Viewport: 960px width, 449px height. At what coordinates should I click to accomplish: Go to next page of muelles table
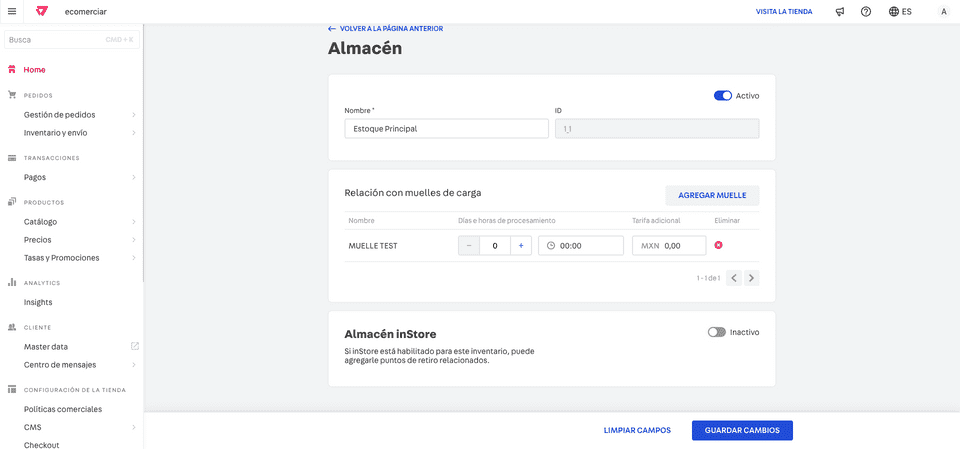click(752, 278)
